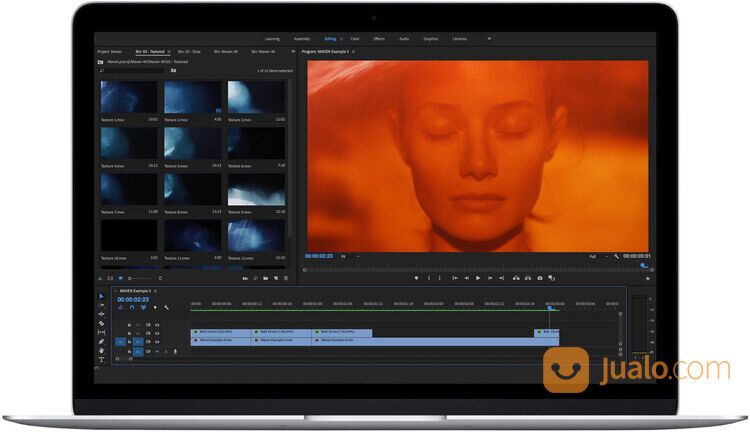Click the timeline wrench display settings
750x432 pixels.
tap(166, 307)
